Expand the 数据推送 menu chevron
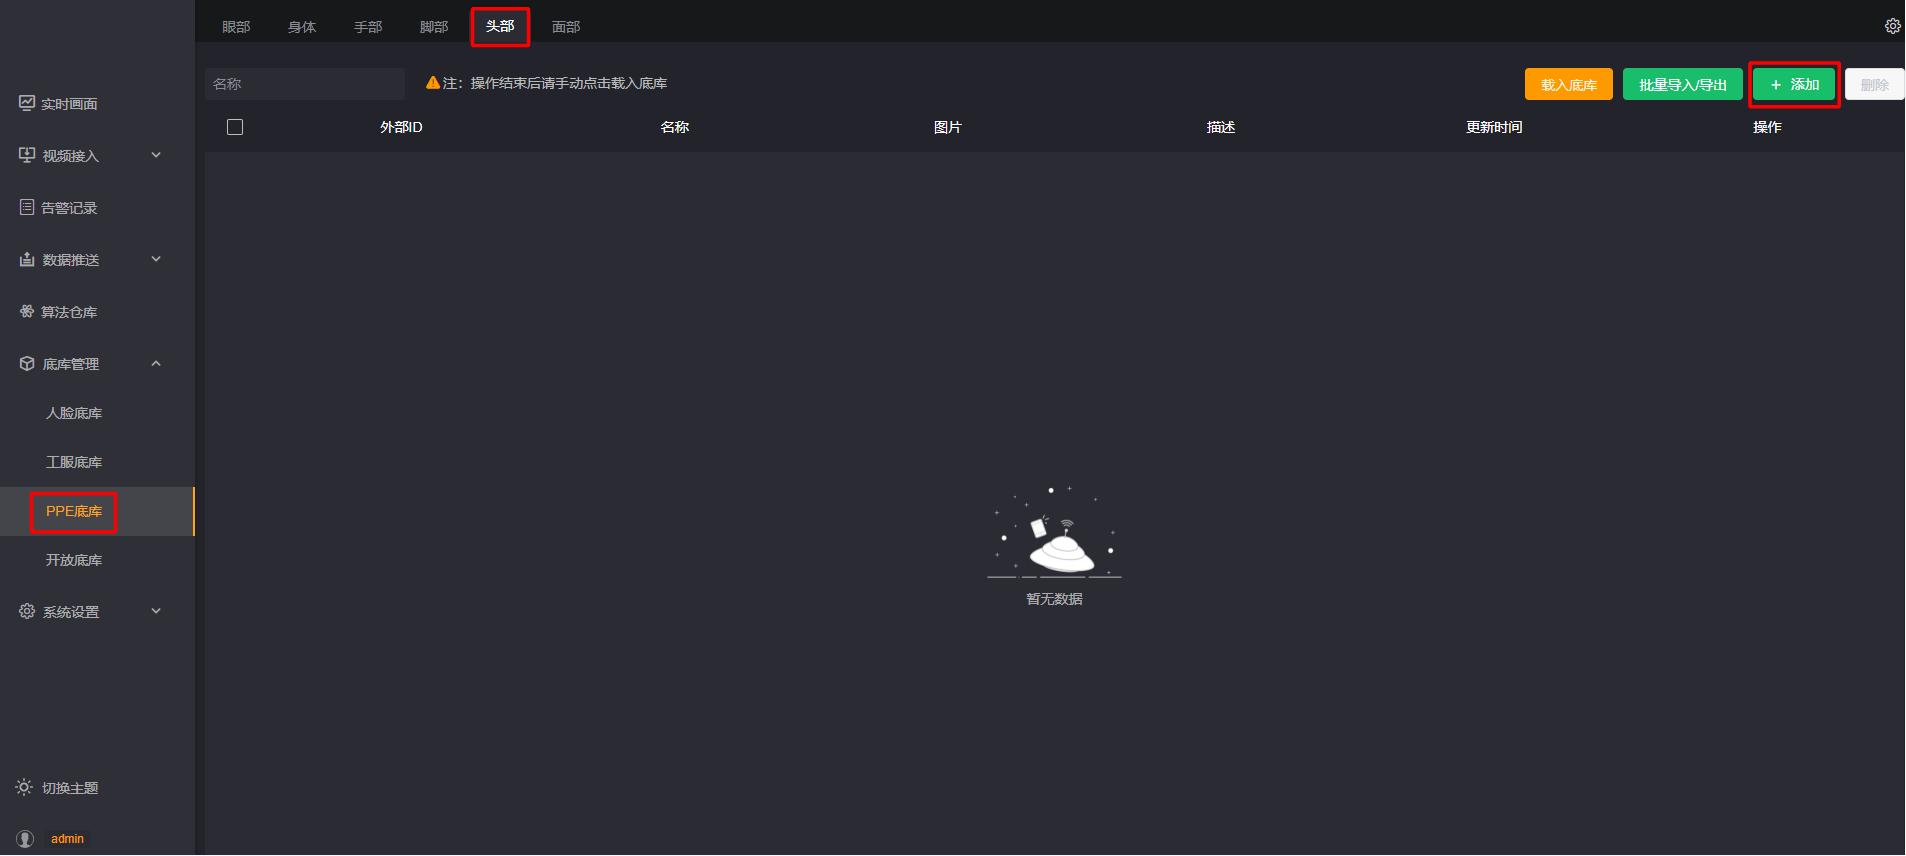Screen dimensions: 1906x856 pos(156,259)
